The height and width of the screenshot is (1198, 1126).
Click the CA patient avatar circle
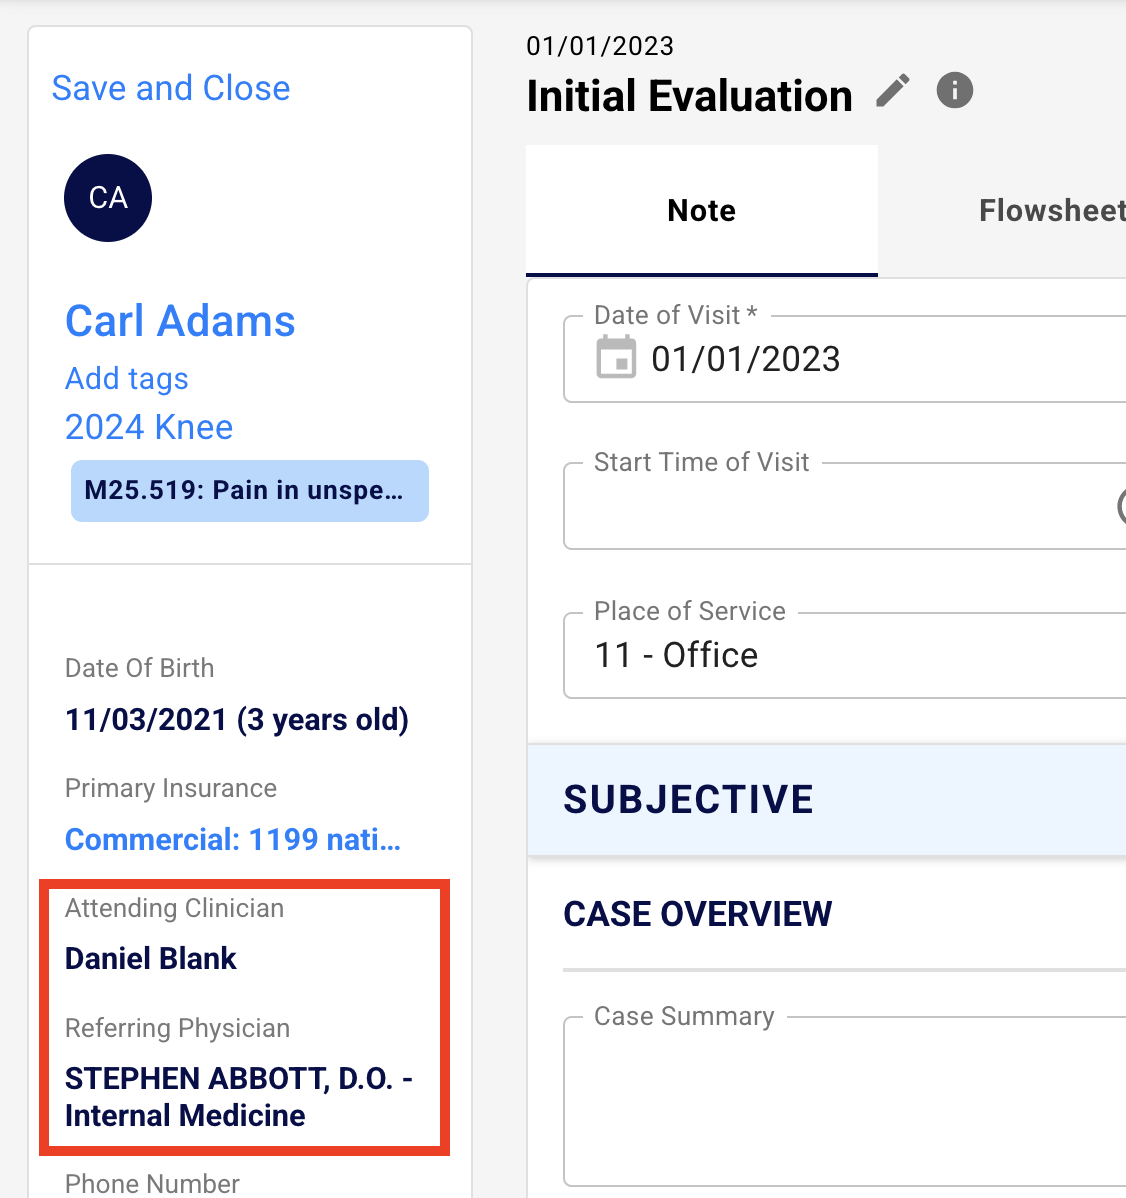(108, 198)
